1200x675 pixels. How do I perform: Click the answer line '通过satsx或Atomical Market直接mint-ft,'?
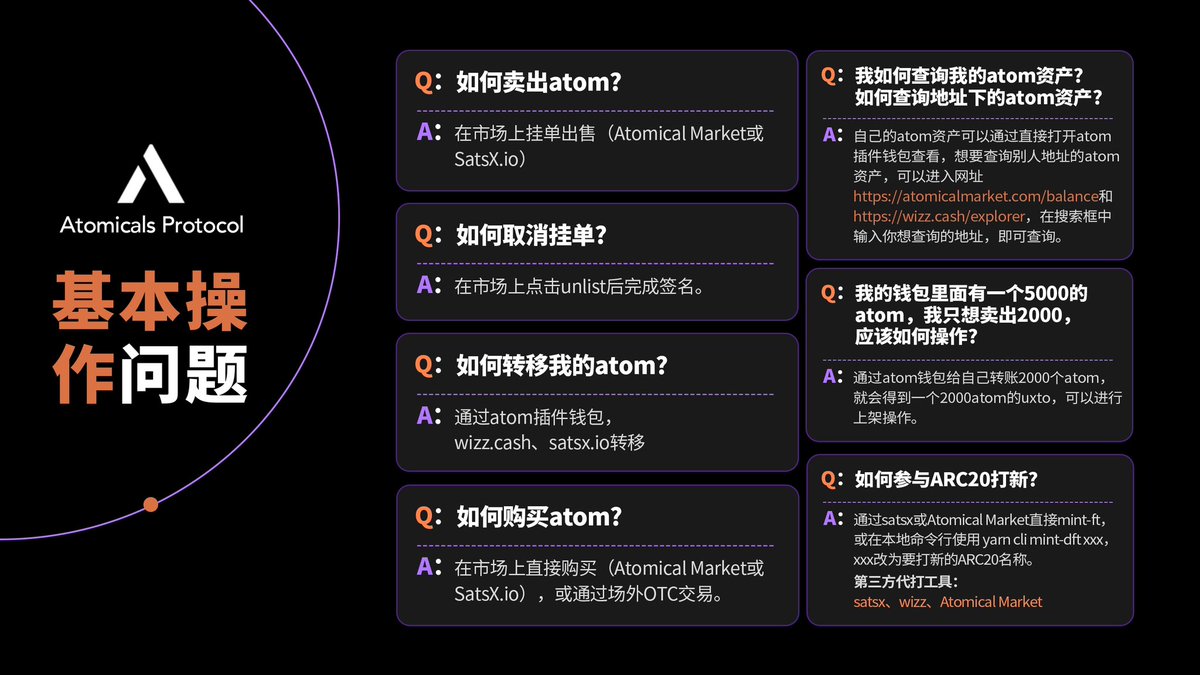point(979,520)
